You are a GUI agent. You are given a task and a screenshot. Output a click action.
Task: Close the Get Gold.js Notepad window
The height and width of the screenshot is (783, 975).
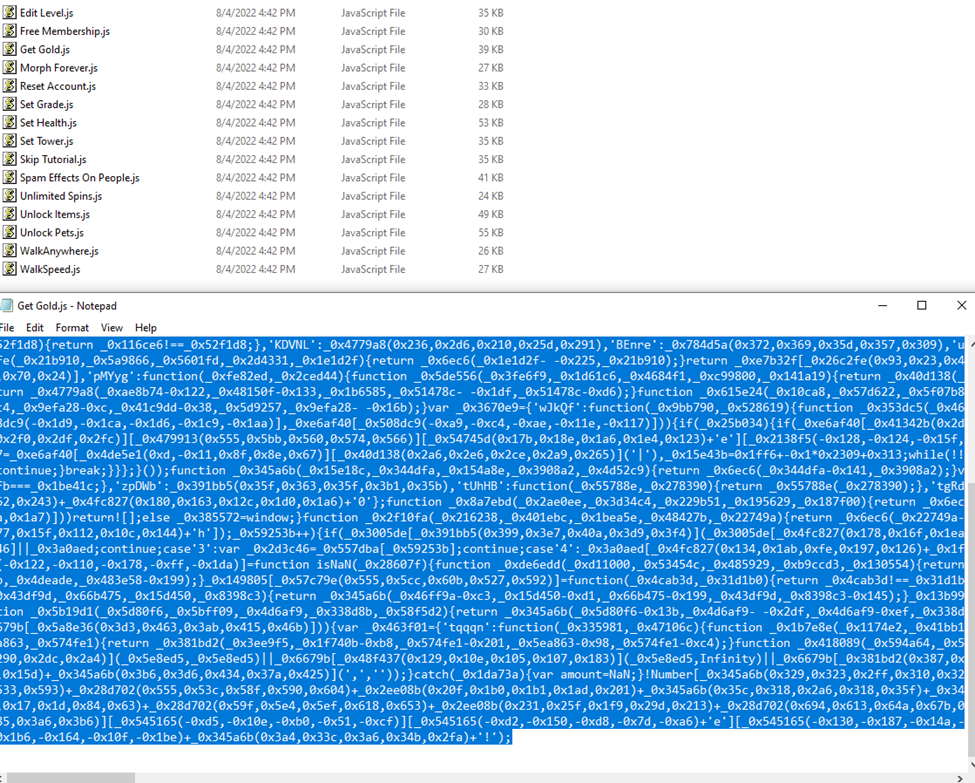[961, 306]
